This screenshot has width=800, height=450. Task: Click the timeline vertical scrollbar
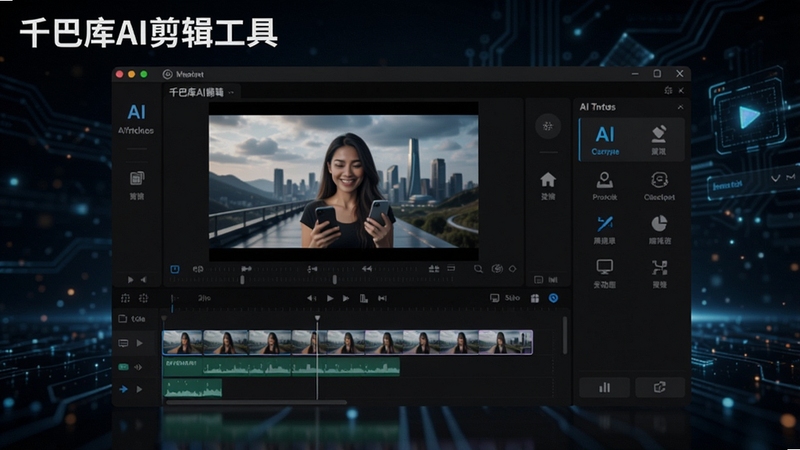(565, 335)
